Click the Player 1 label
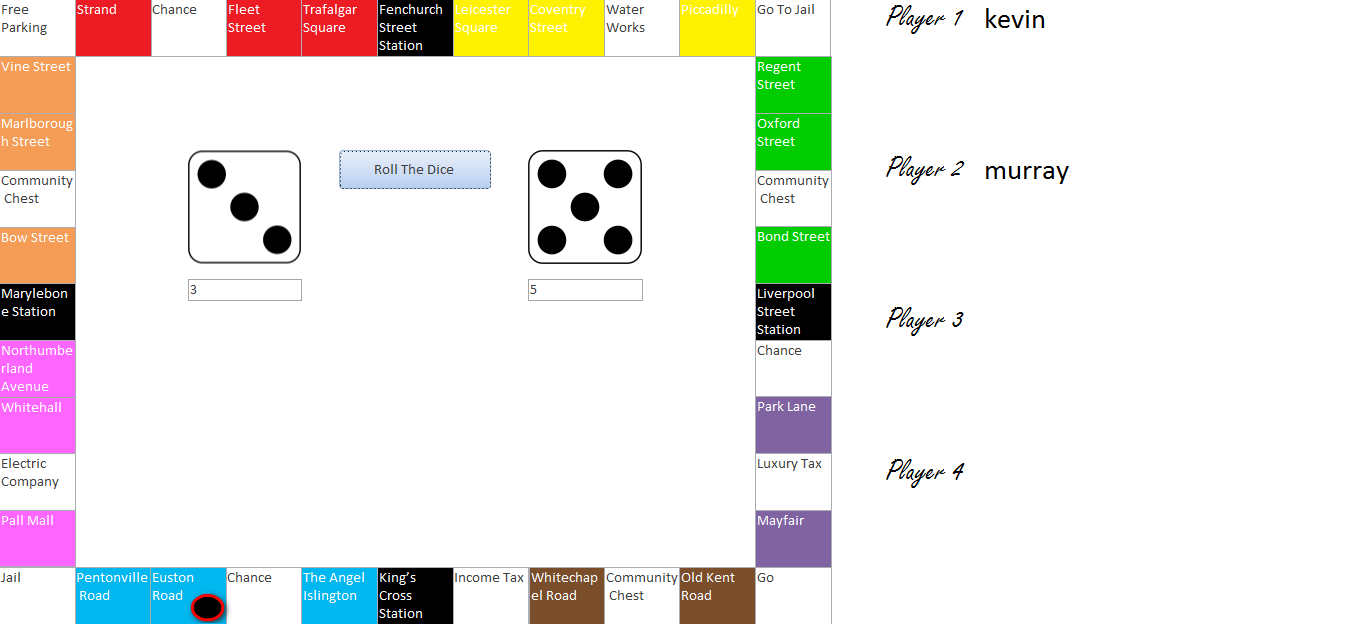The width and height of the screenshot is (1361, 624). tap(924, 17)
